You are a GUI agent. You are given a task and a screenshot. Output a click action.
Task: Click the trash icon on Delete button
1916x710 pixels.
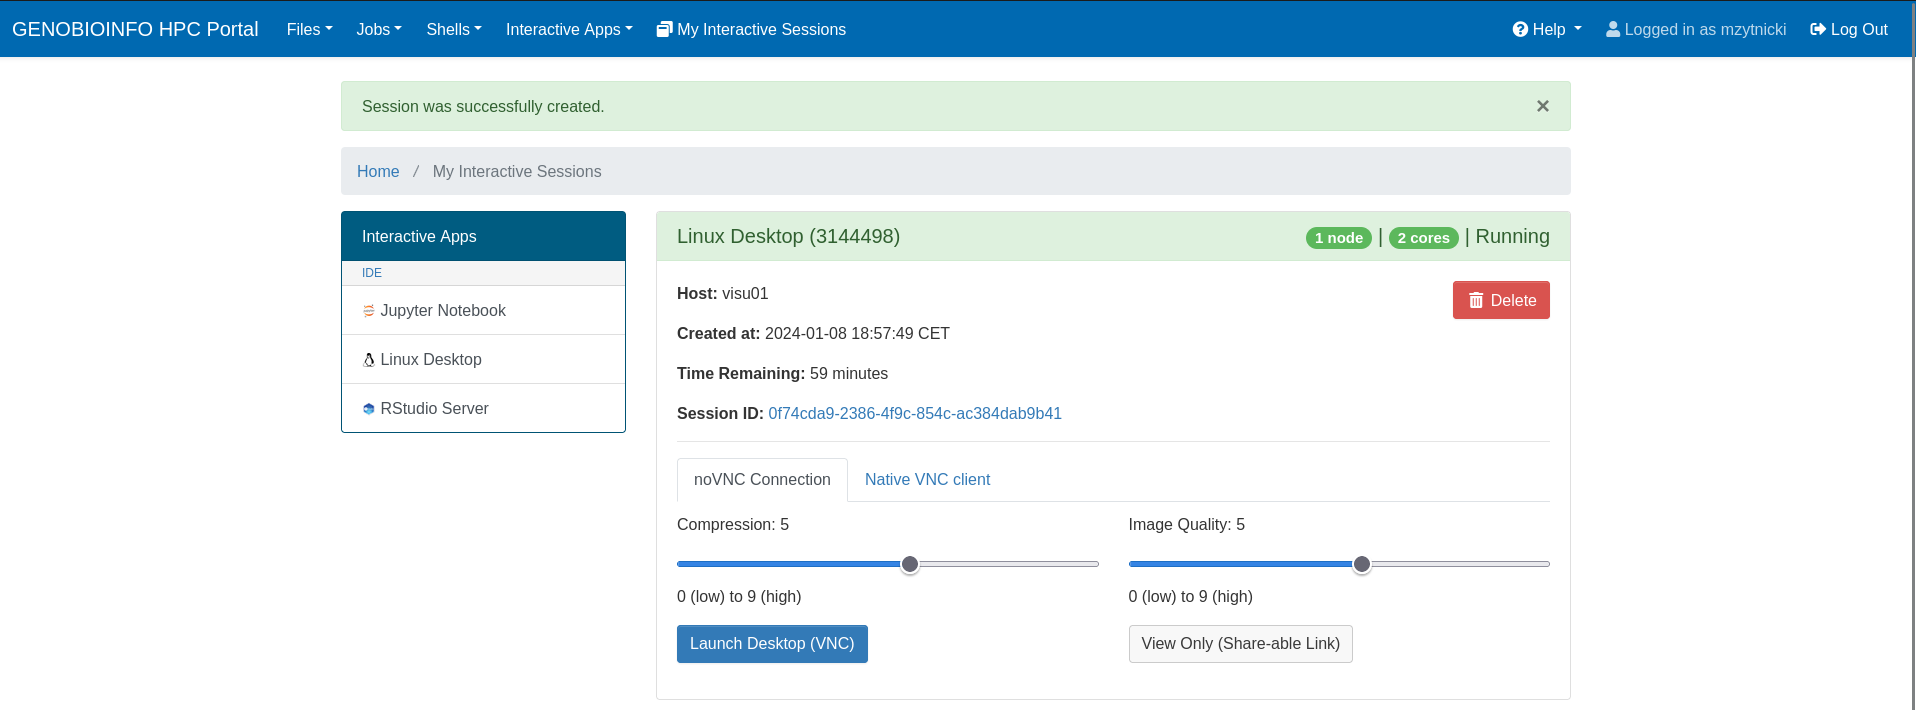tap(1476, 300)
